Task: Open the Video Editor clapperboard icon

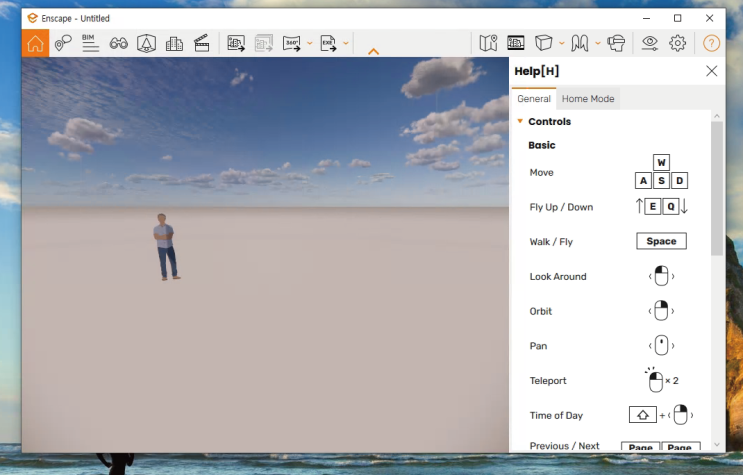Action: click(x=202, y=43)
